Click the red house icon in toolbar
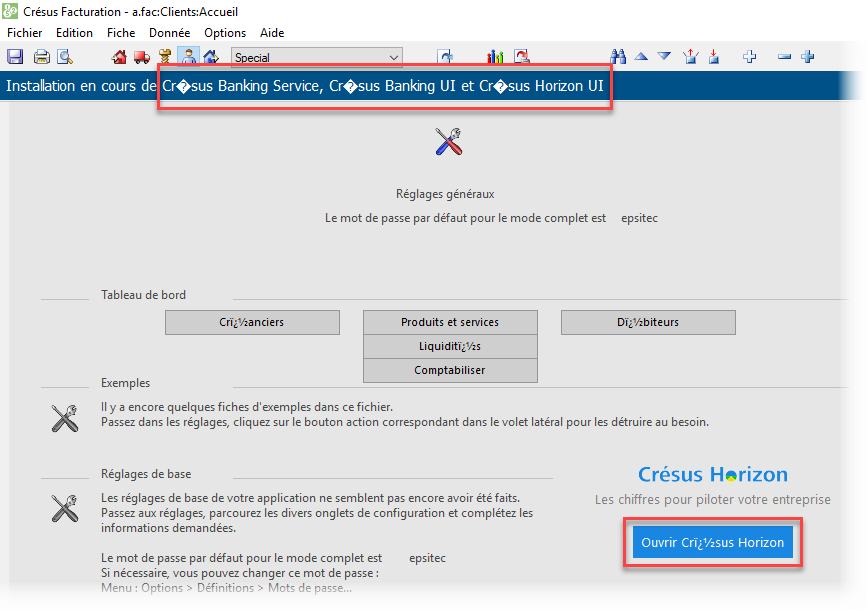Viewport: 868px width, 611px height. point(119,56)
